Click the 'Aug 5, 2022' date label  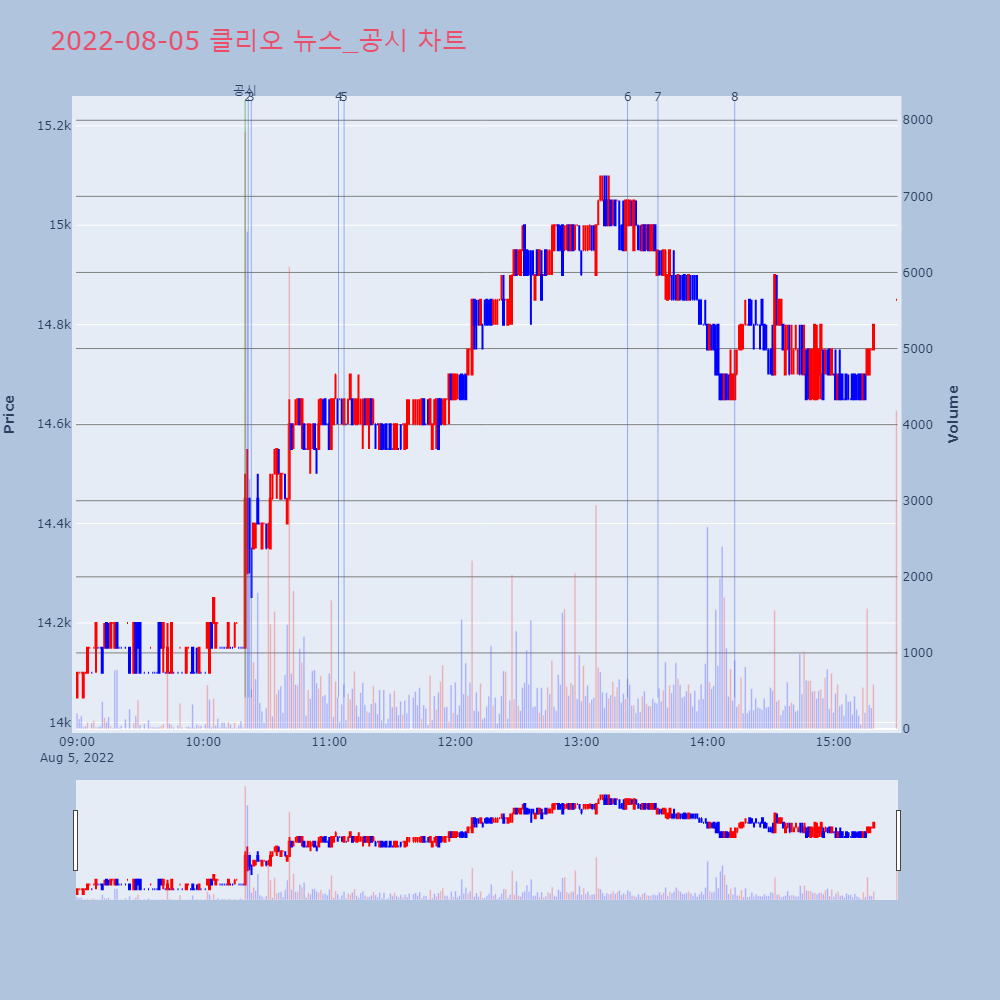pyautogui.click(x=77, y=758)
